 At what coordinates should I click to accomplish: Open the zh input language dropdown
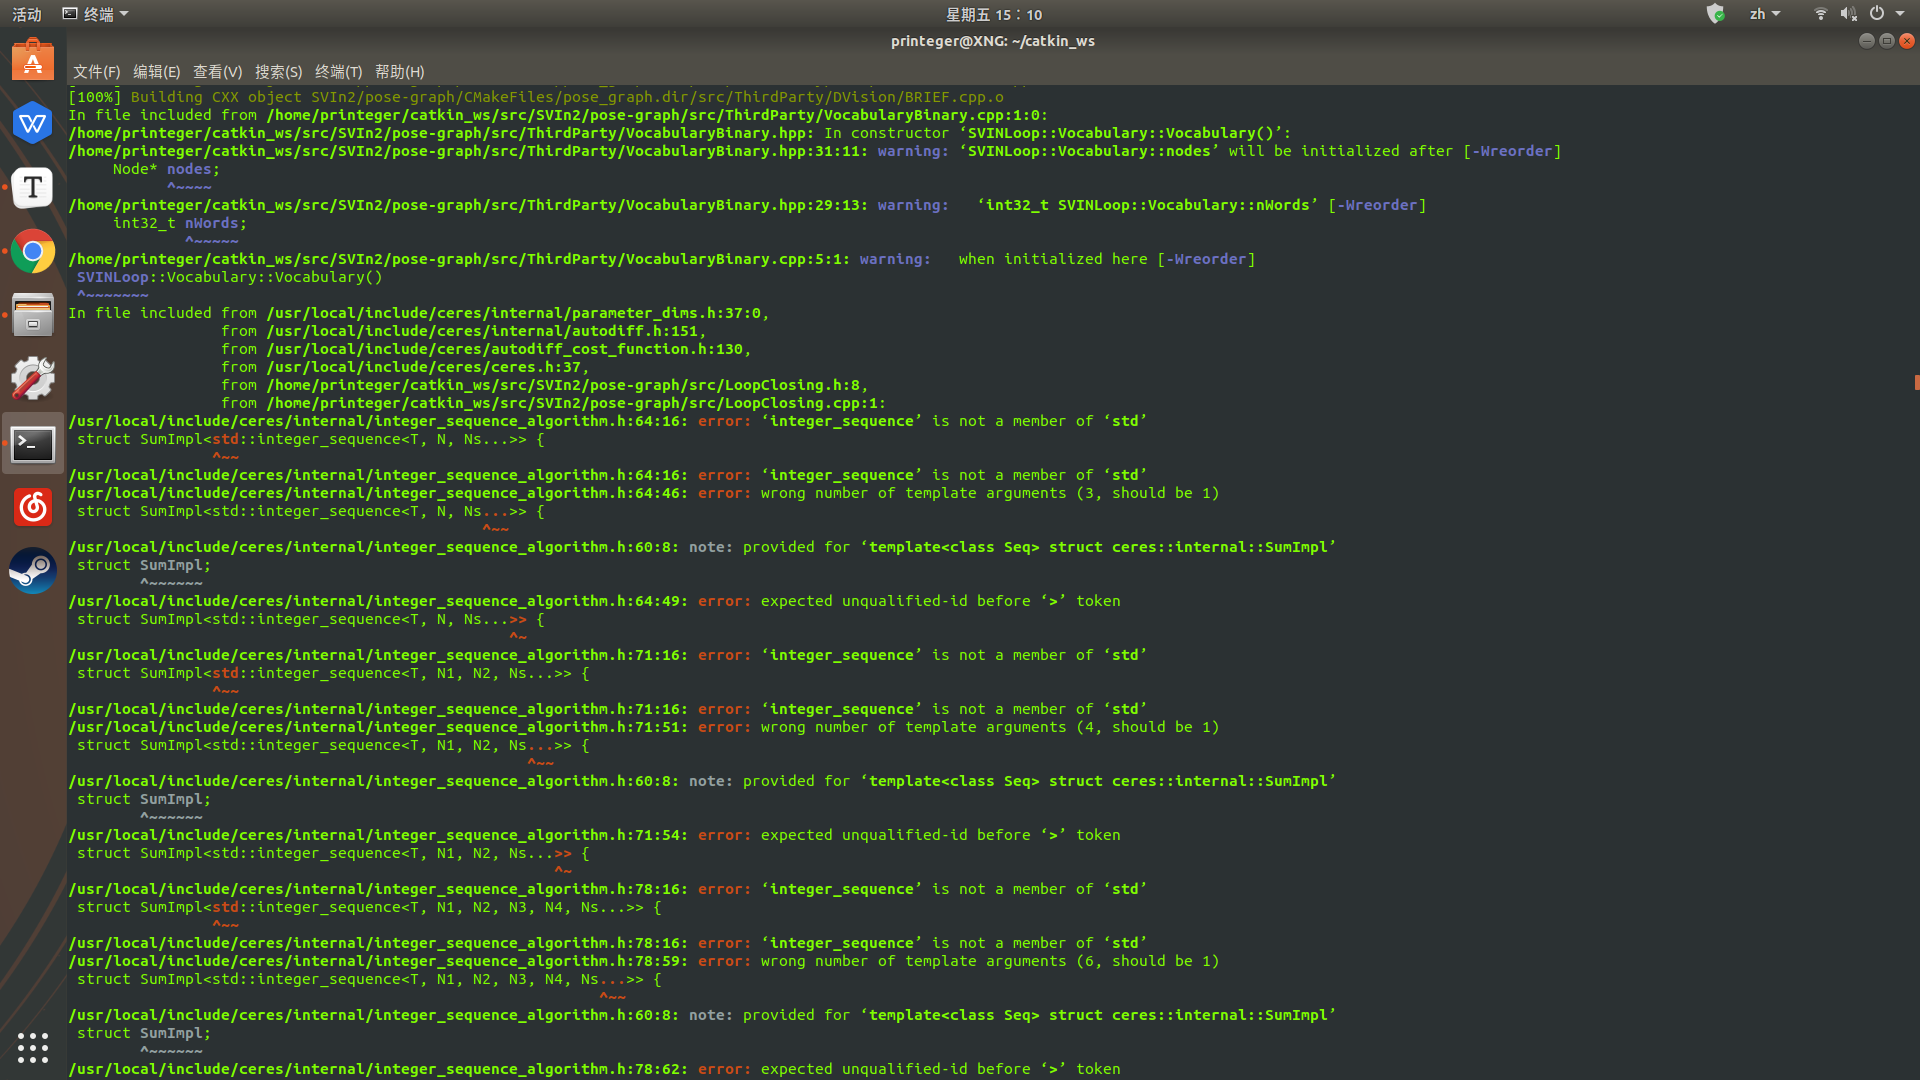1764,14
